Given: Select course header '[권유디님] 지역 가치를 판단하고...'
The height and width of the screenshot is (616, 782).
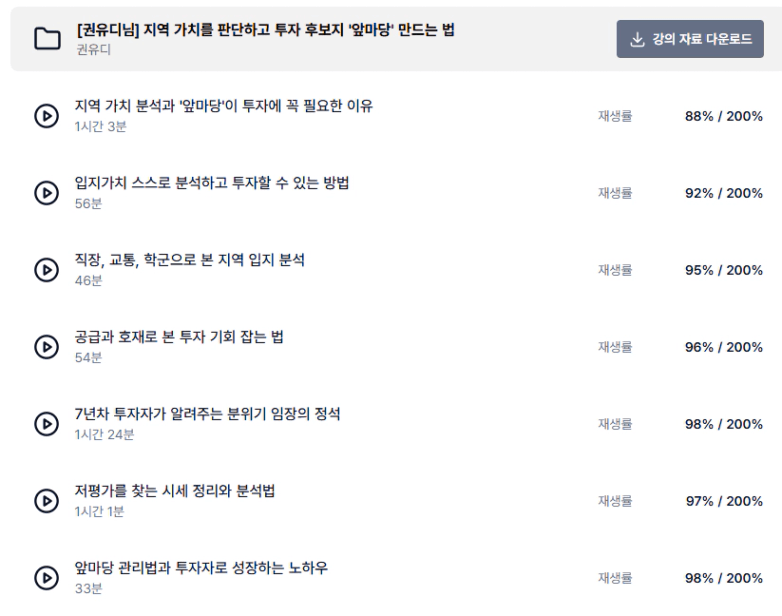Looking at the screenshot, I should [265, 30].
